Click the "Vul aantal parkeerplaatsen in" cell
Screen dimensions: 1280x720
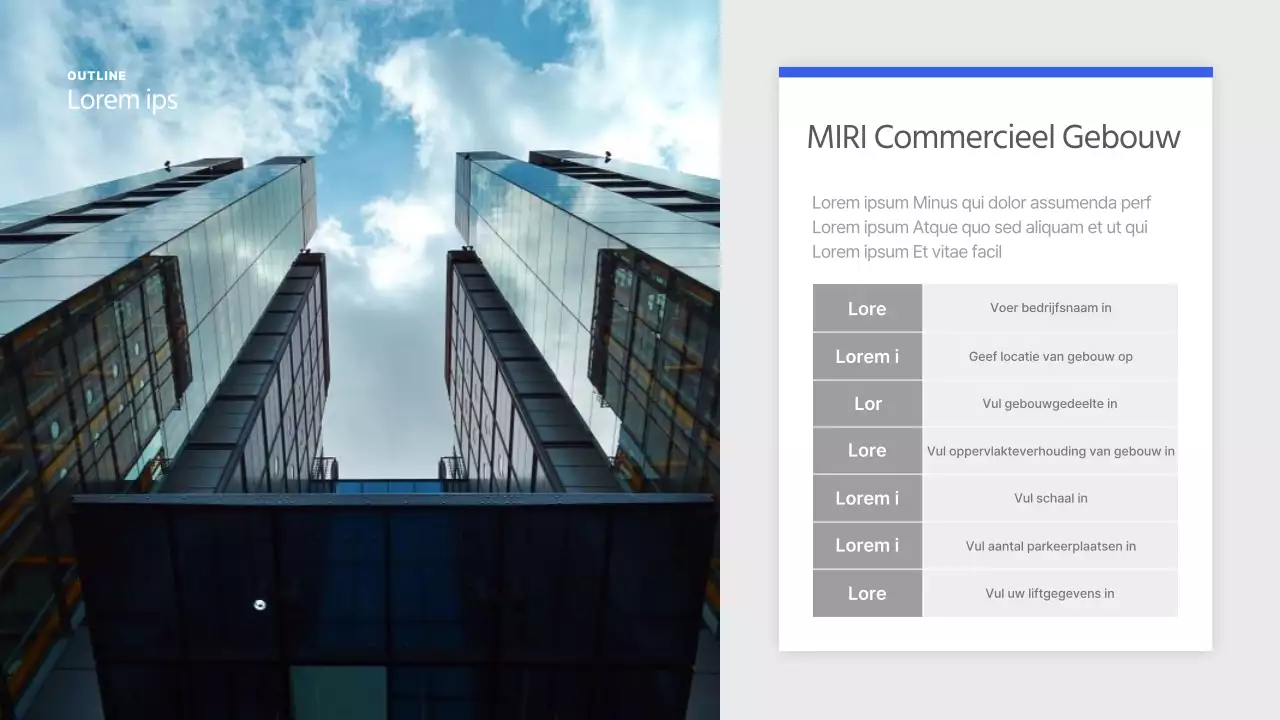[1050, 546]
